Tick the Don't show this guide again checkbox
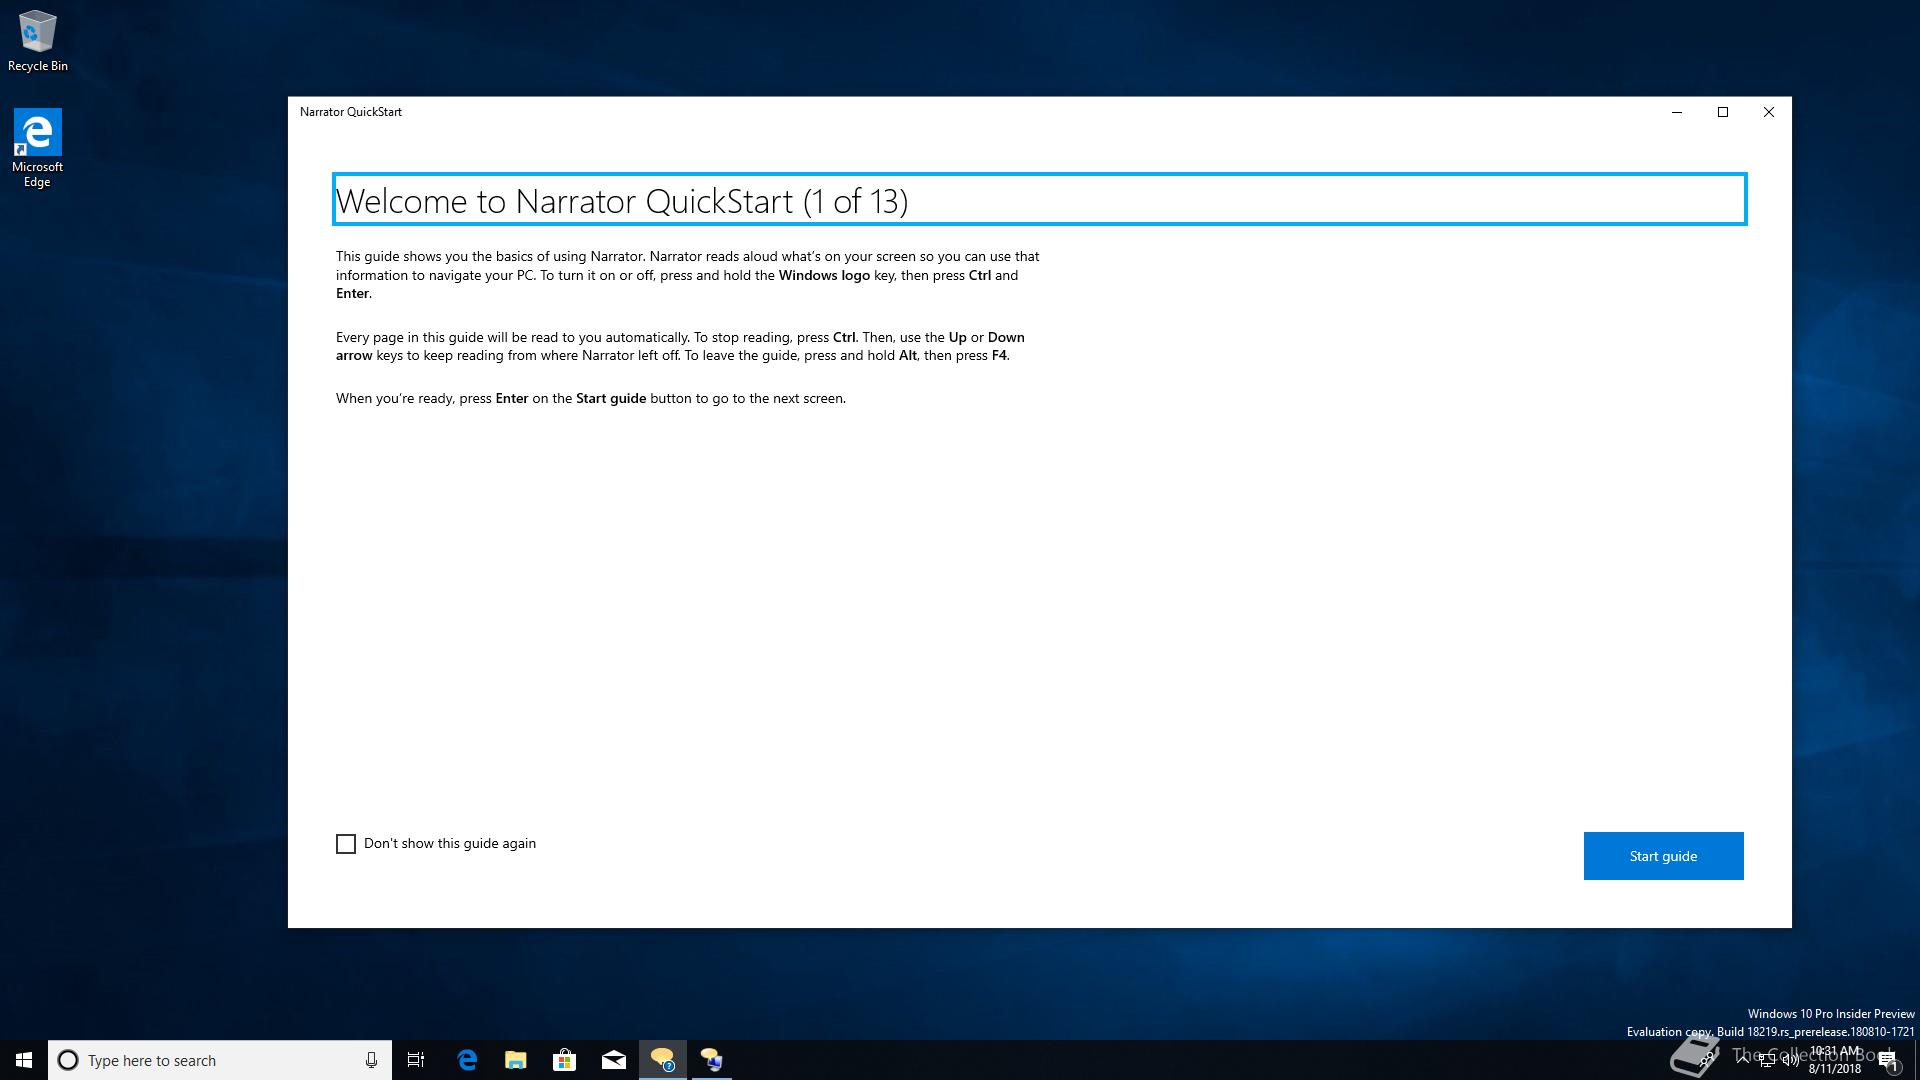Image resolution: width=1920 pixels, height=1080 pixels. 346,844
